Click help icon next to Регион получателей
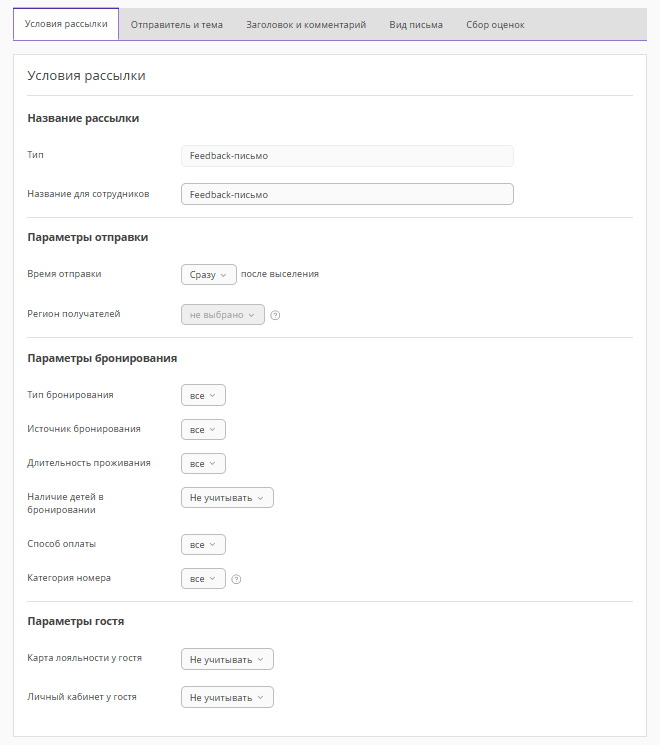This screenshot has width=660, height=745. [275, 315]
